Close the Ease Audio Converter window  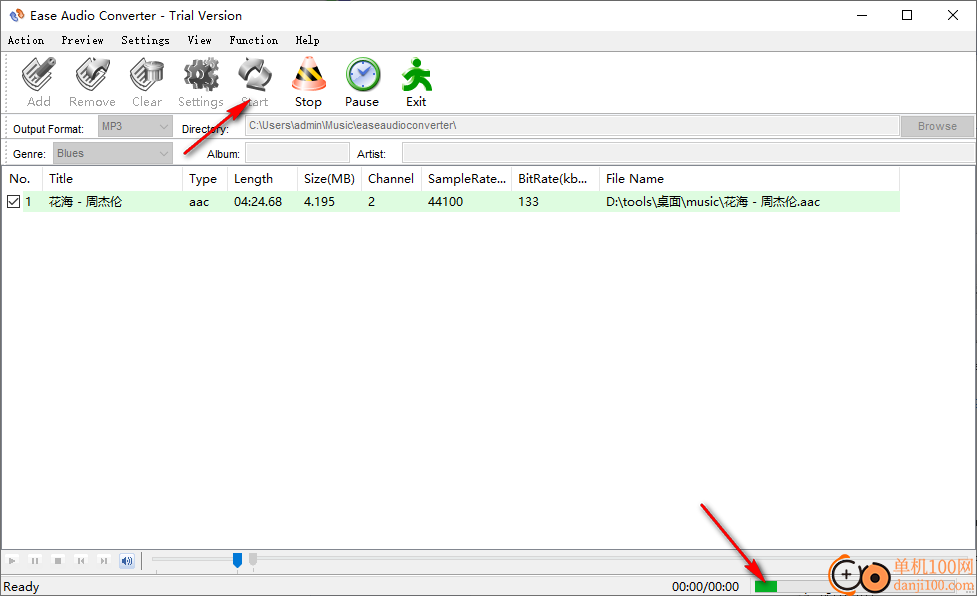(953, 15)
